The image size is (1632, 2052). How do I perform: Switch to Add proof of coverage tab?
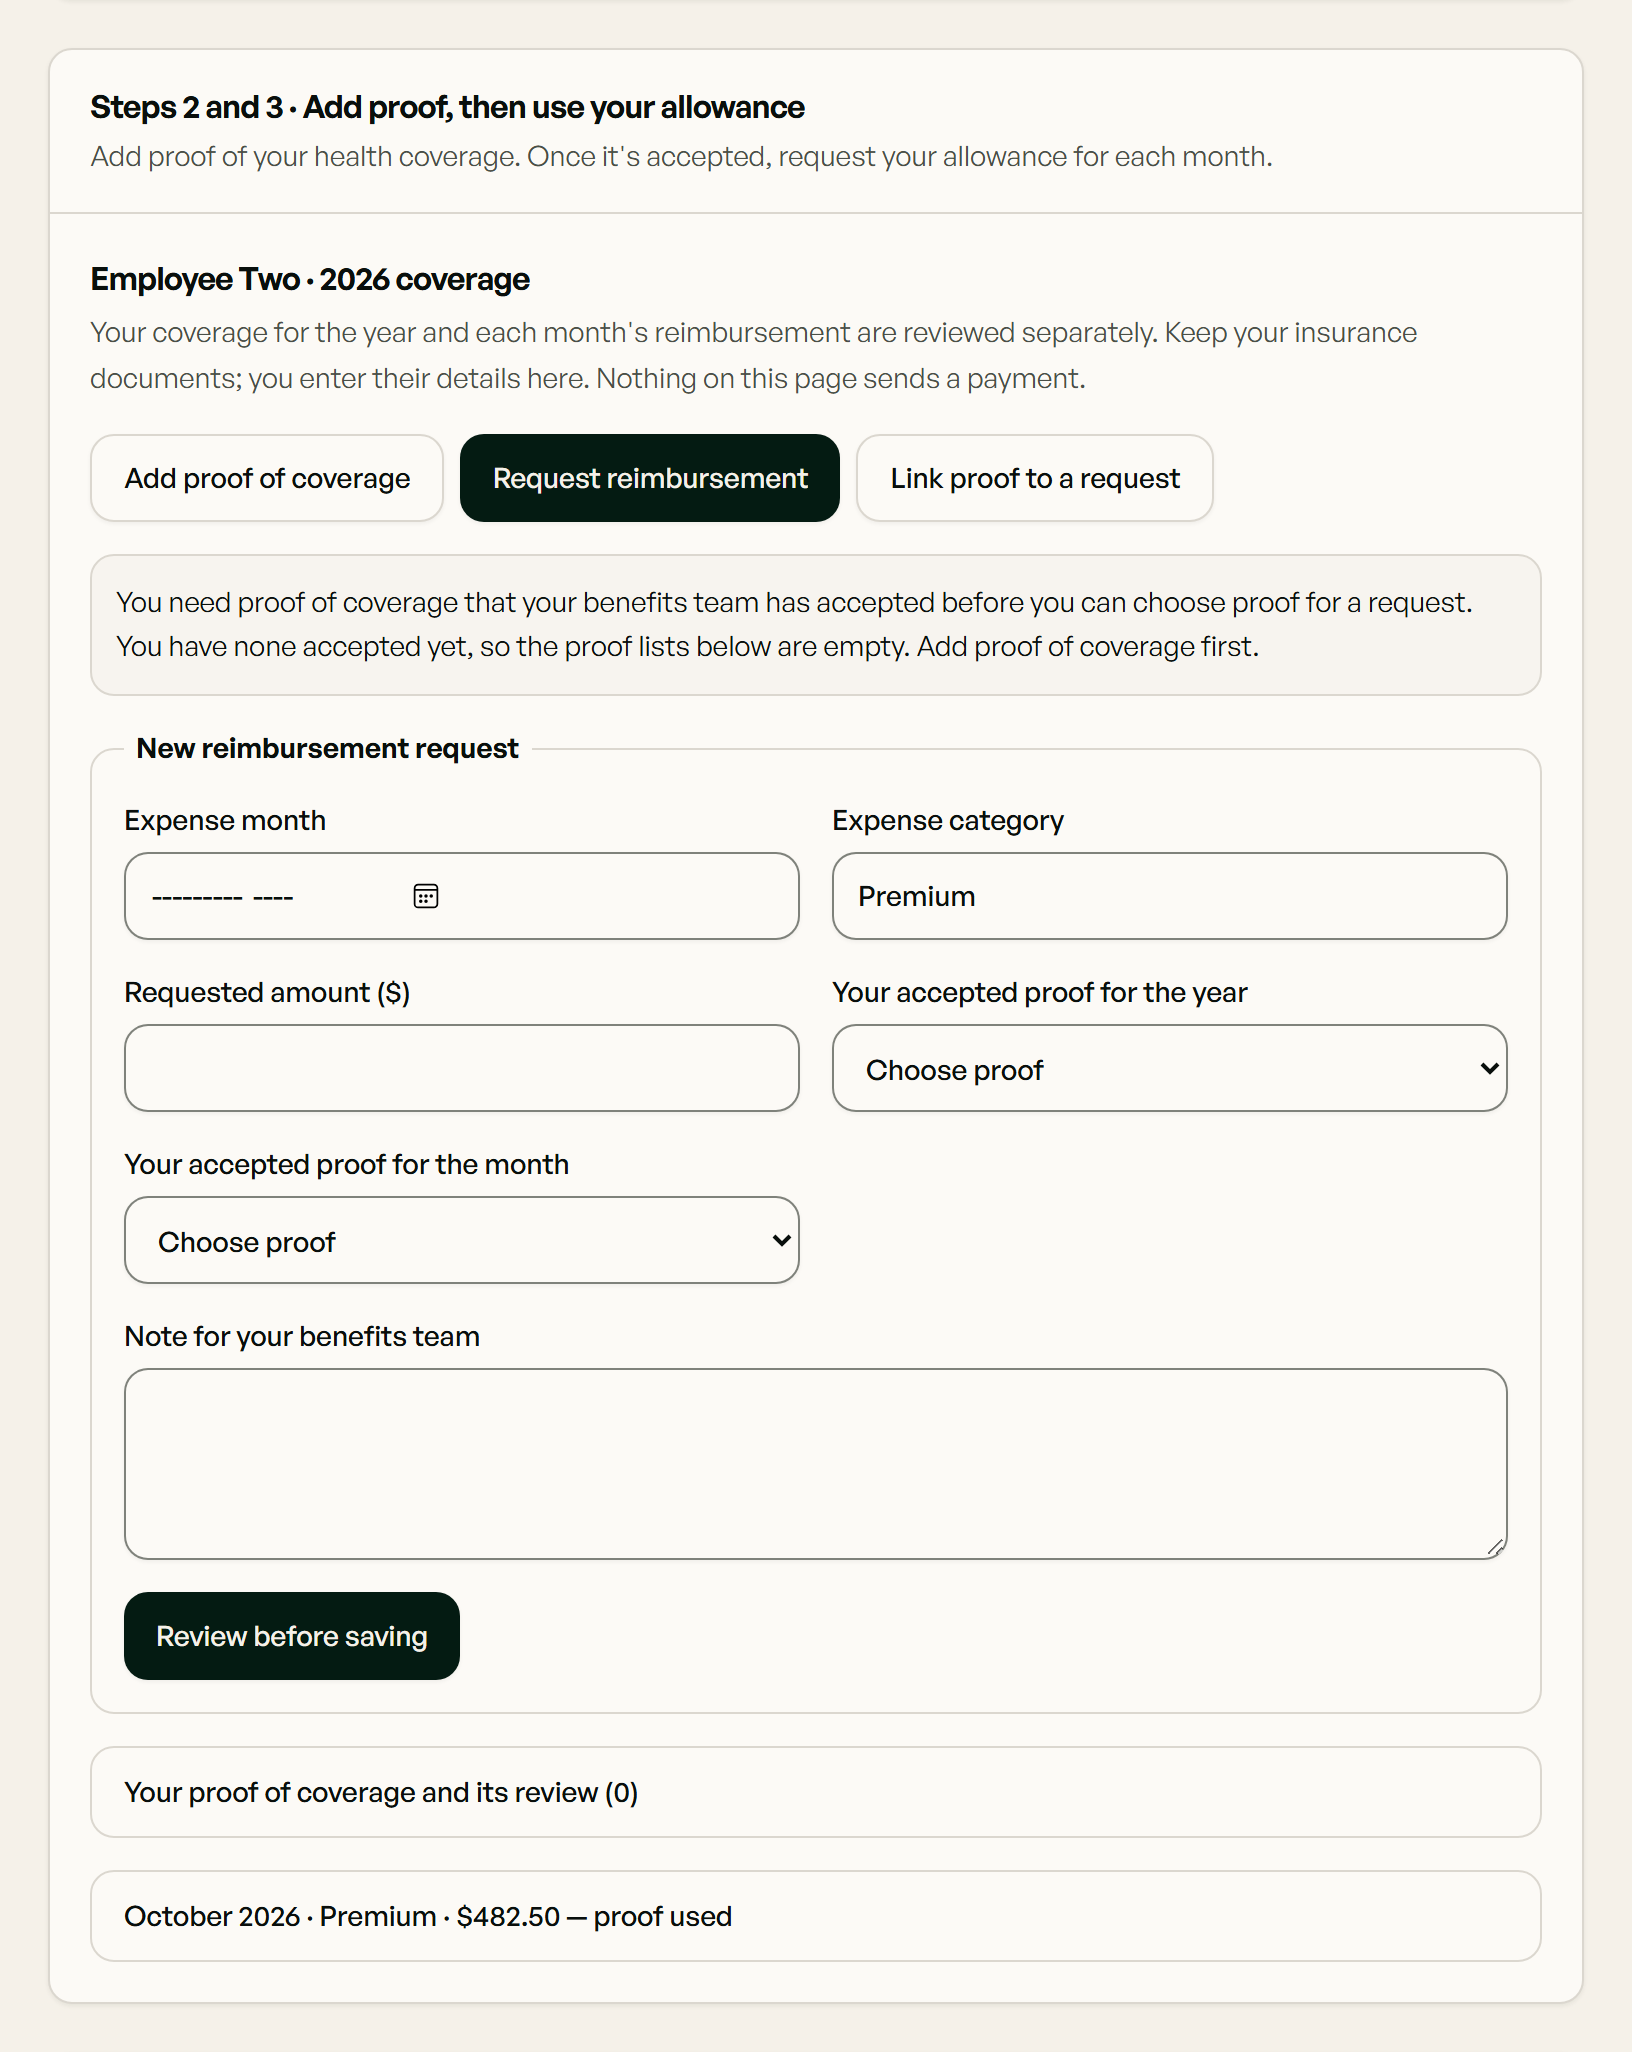(x=267, y=478)
